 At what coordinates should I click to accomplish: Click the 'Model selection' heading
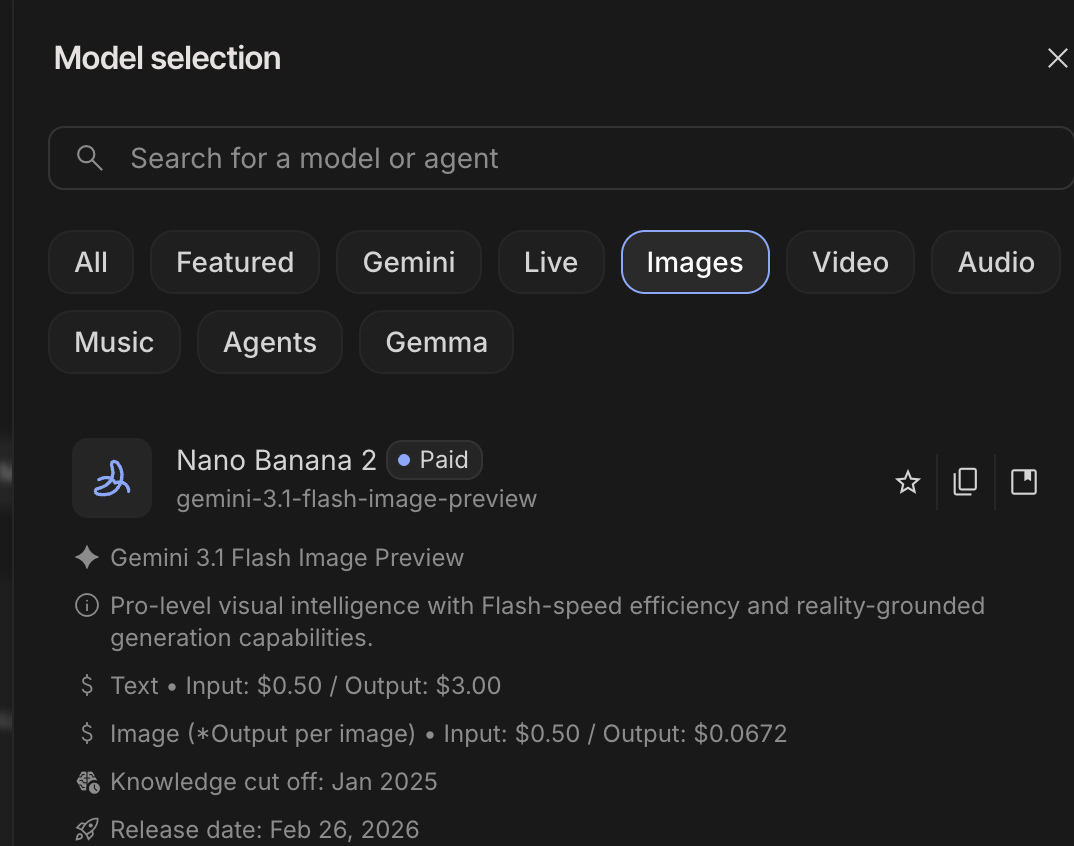click(x=167, y=58)
